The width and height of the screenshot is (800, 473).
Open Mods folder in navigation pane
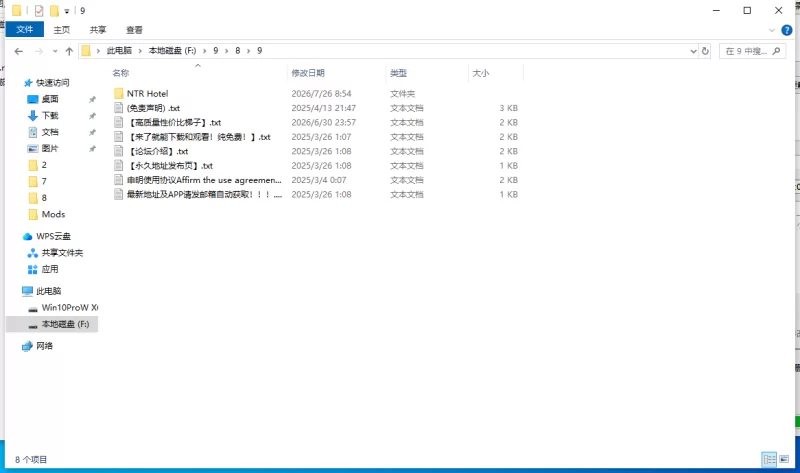click(x=53, y=214)
